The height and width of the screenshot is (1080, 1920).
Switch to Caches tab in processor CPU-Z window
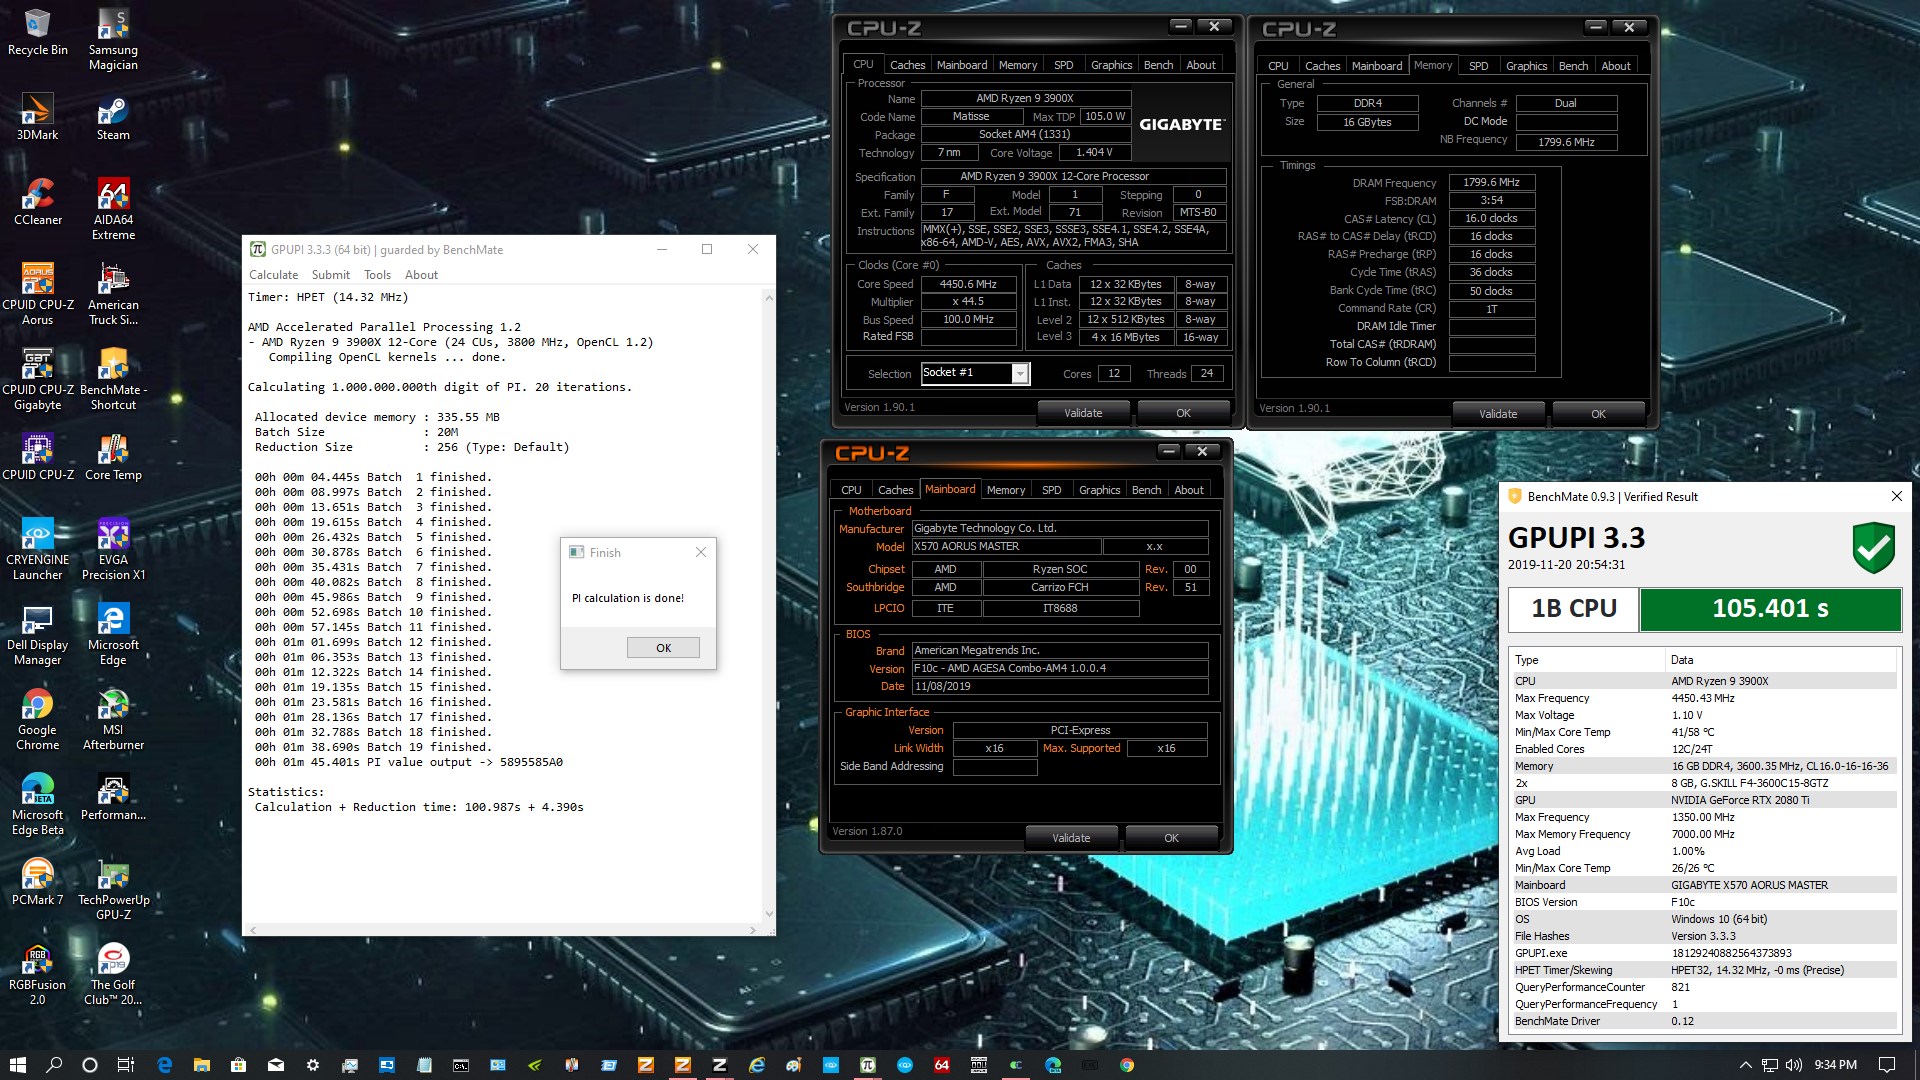pyautogui.click(x=907, y=65)
